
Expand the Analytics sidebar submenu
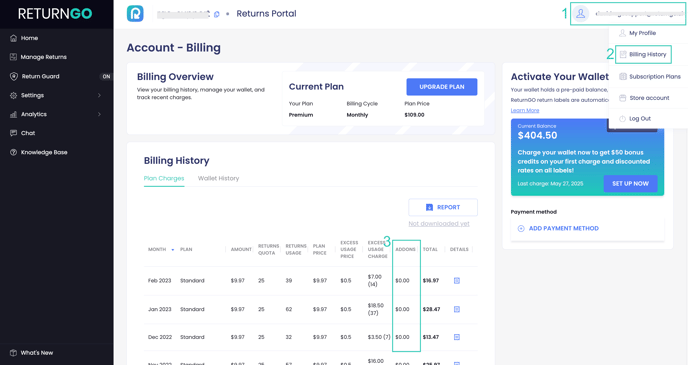coord(99,114)
